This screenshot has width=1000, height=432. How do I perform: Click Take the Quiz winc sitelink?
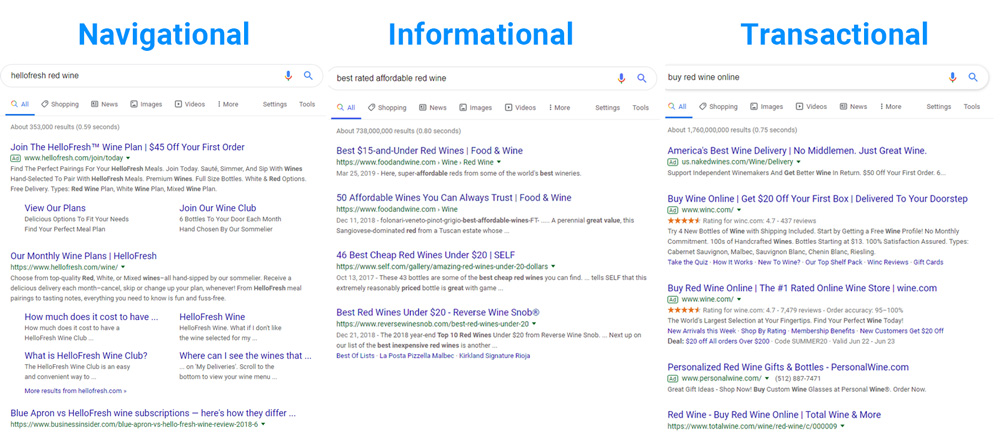pos(688,262)
